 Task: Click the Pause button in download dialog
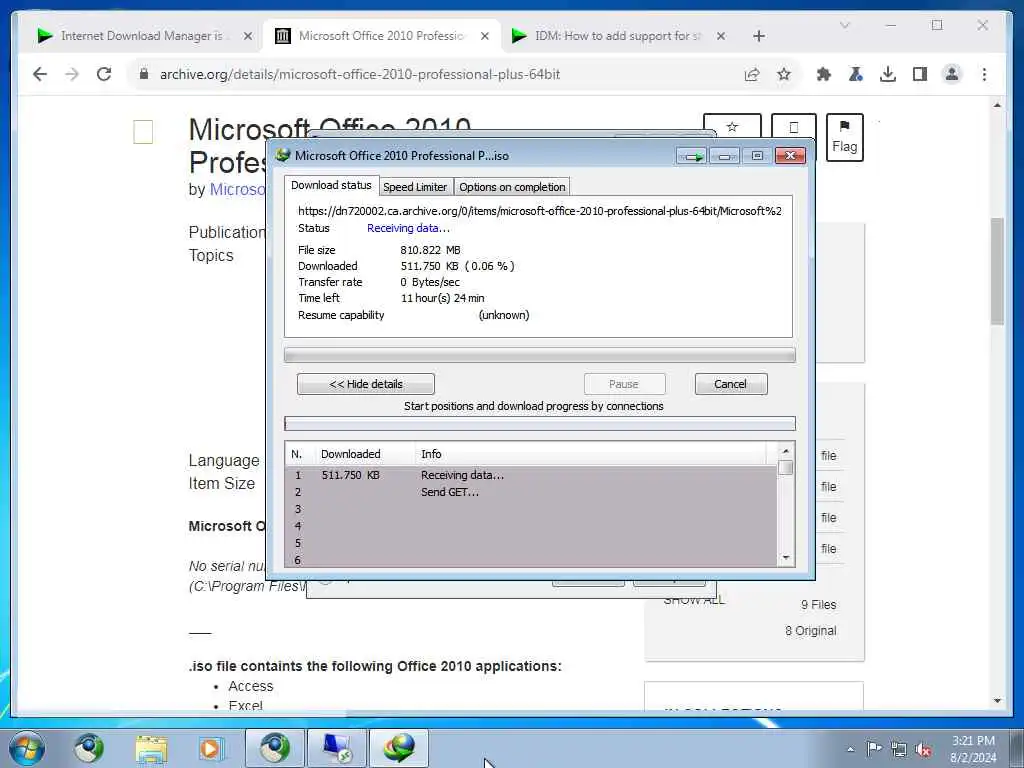(x=624, y=384)
